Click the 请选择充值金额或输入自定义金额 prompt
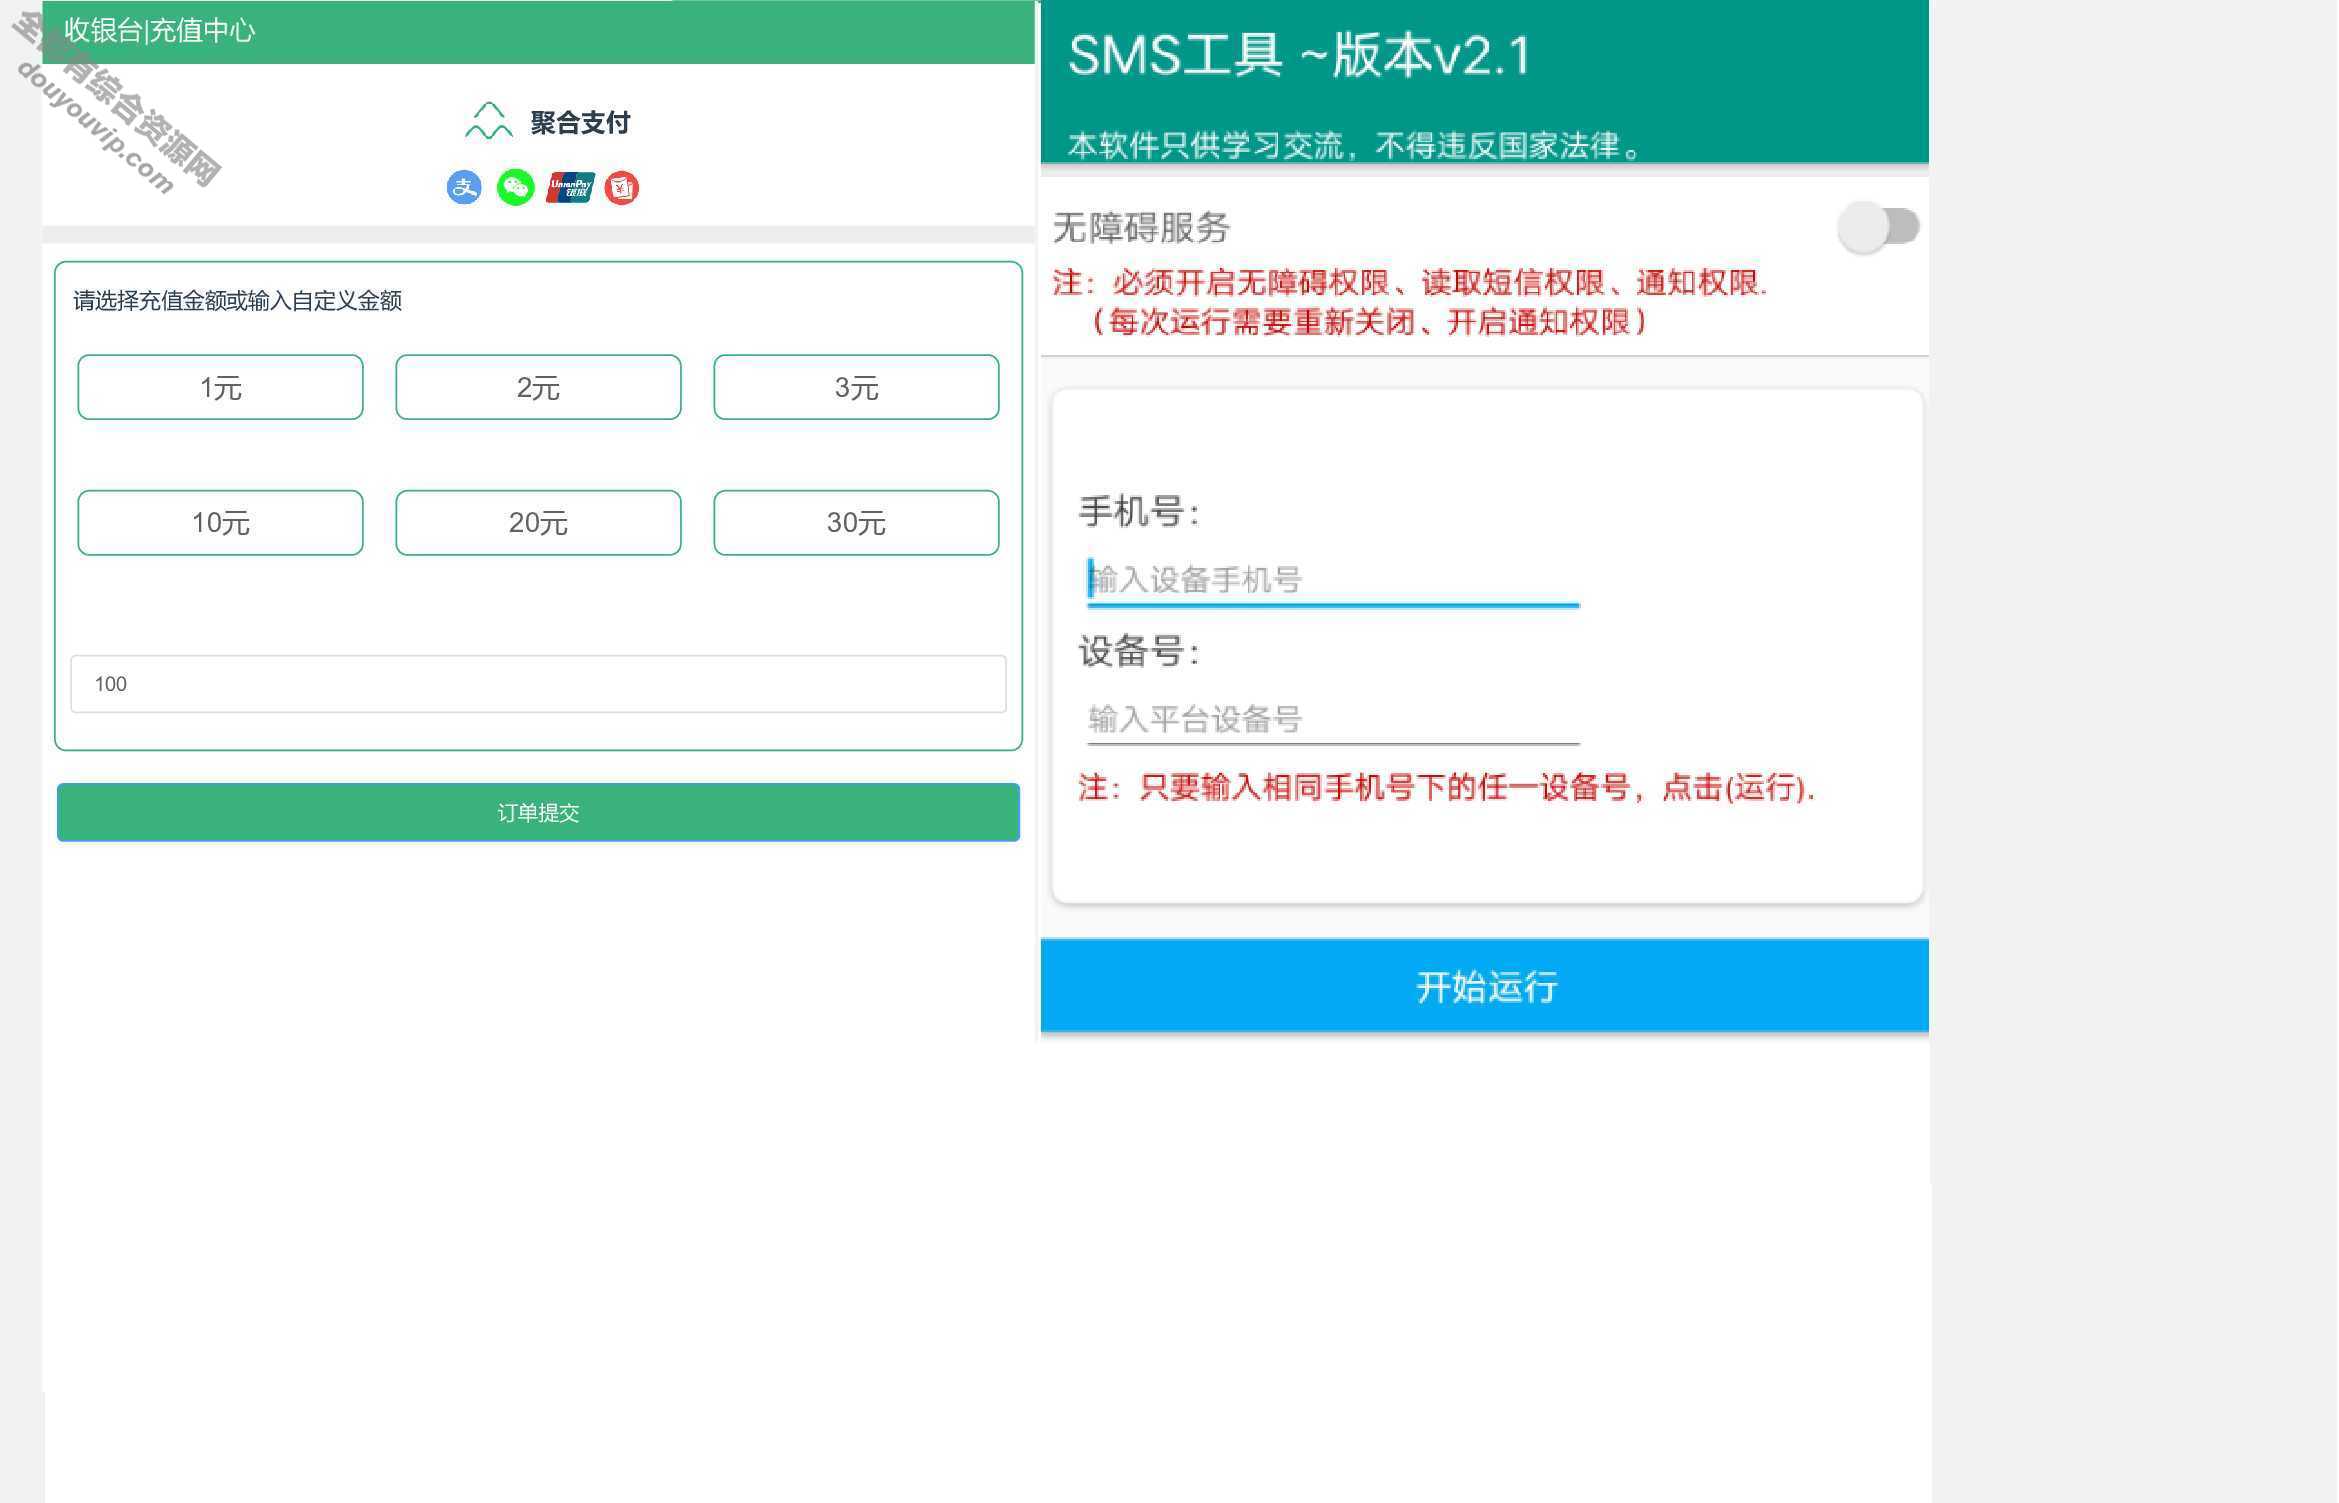This screenshot has height=1503, width=2339. coord(237,301)
